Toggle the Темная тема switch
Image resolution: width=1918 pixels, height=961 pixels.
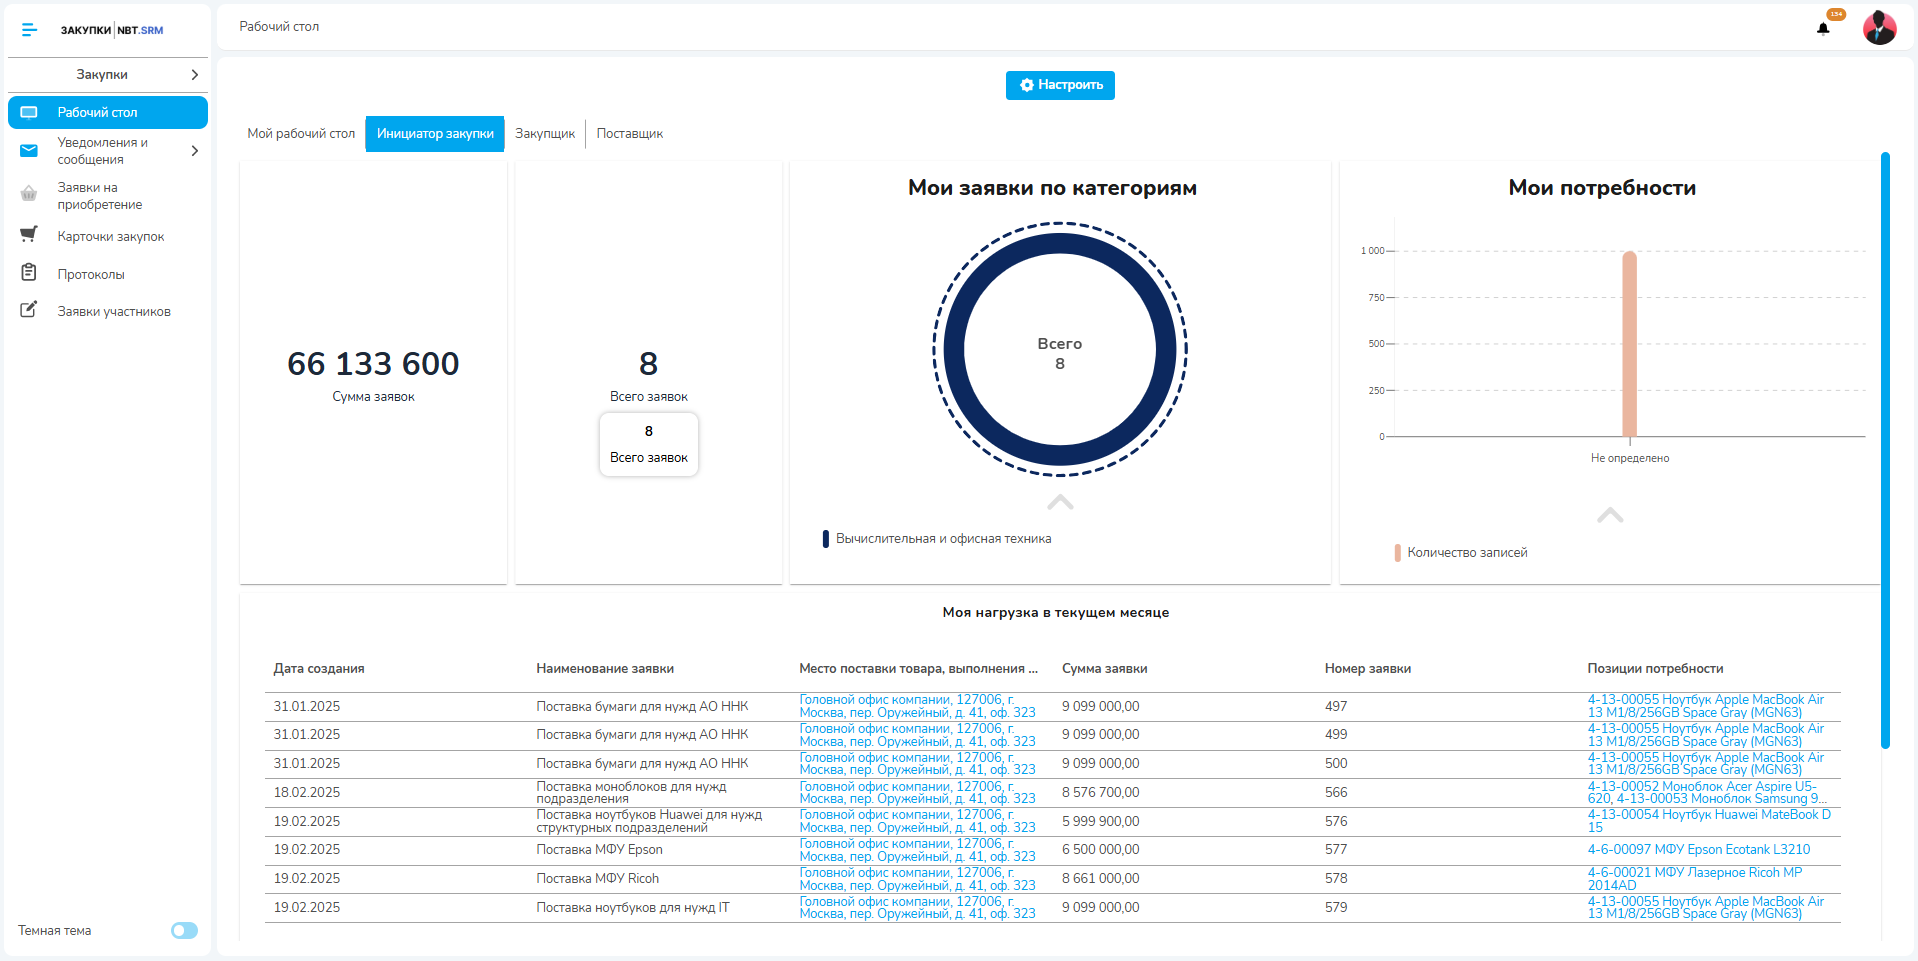(184, 931)
